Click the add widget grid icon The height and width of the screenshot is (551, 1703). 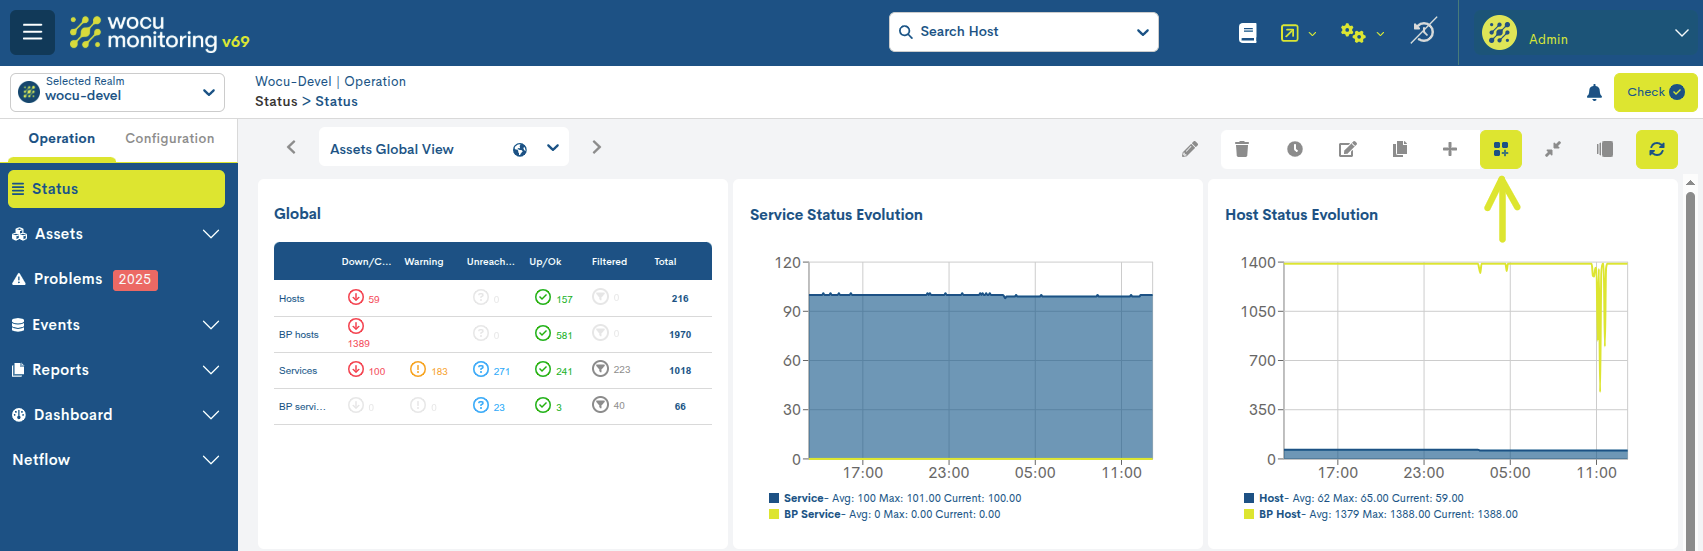tap(1501, 149)
